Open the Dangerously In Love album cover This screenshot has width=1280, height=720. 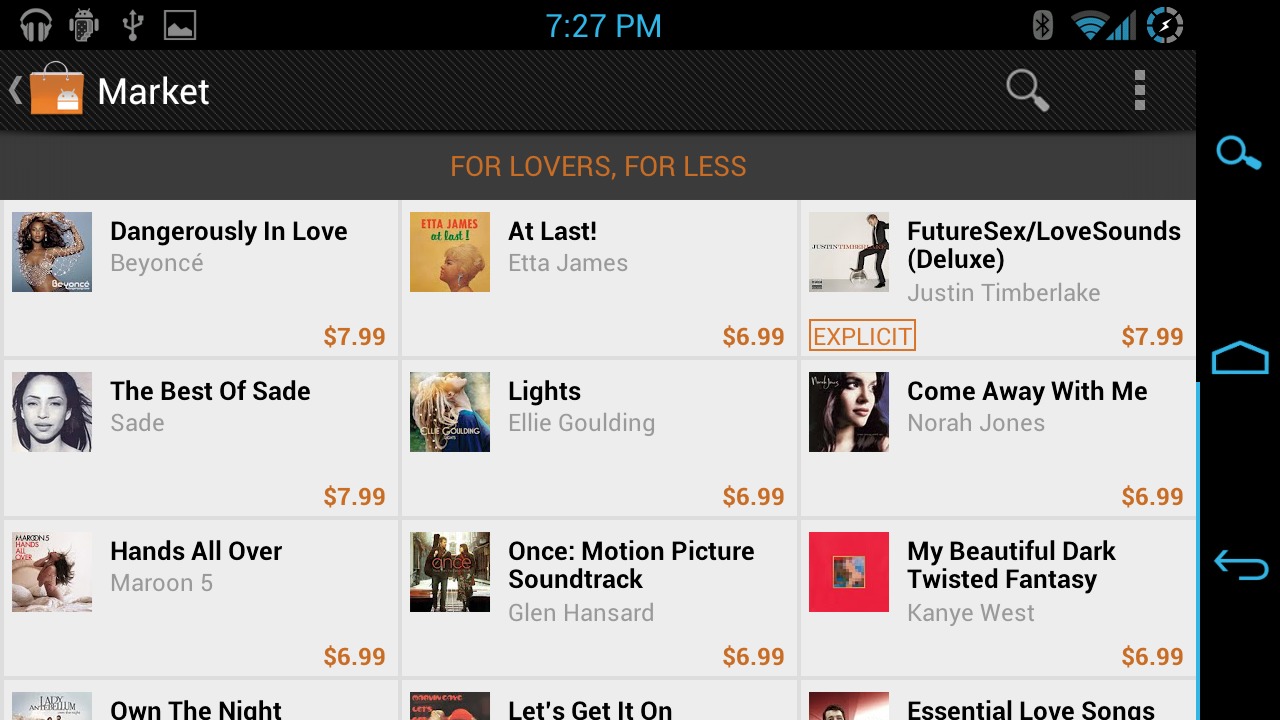click(52, 252)
